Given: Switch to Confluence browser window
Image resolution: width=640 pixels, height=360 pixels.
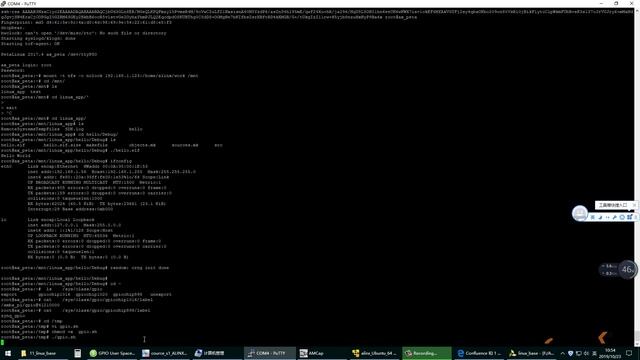Looking at the screenshot, I should click(x=479, y=353).
